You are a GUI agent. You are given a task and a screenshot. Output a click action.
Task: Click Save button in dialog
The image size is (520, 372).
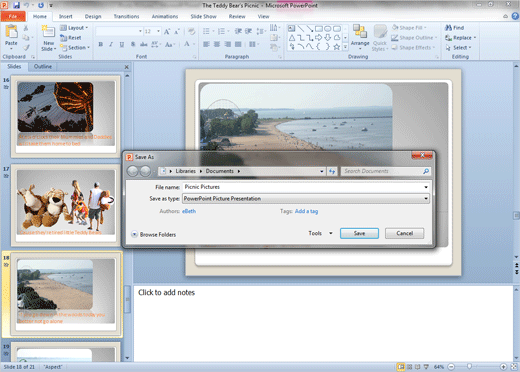(359, 233)
